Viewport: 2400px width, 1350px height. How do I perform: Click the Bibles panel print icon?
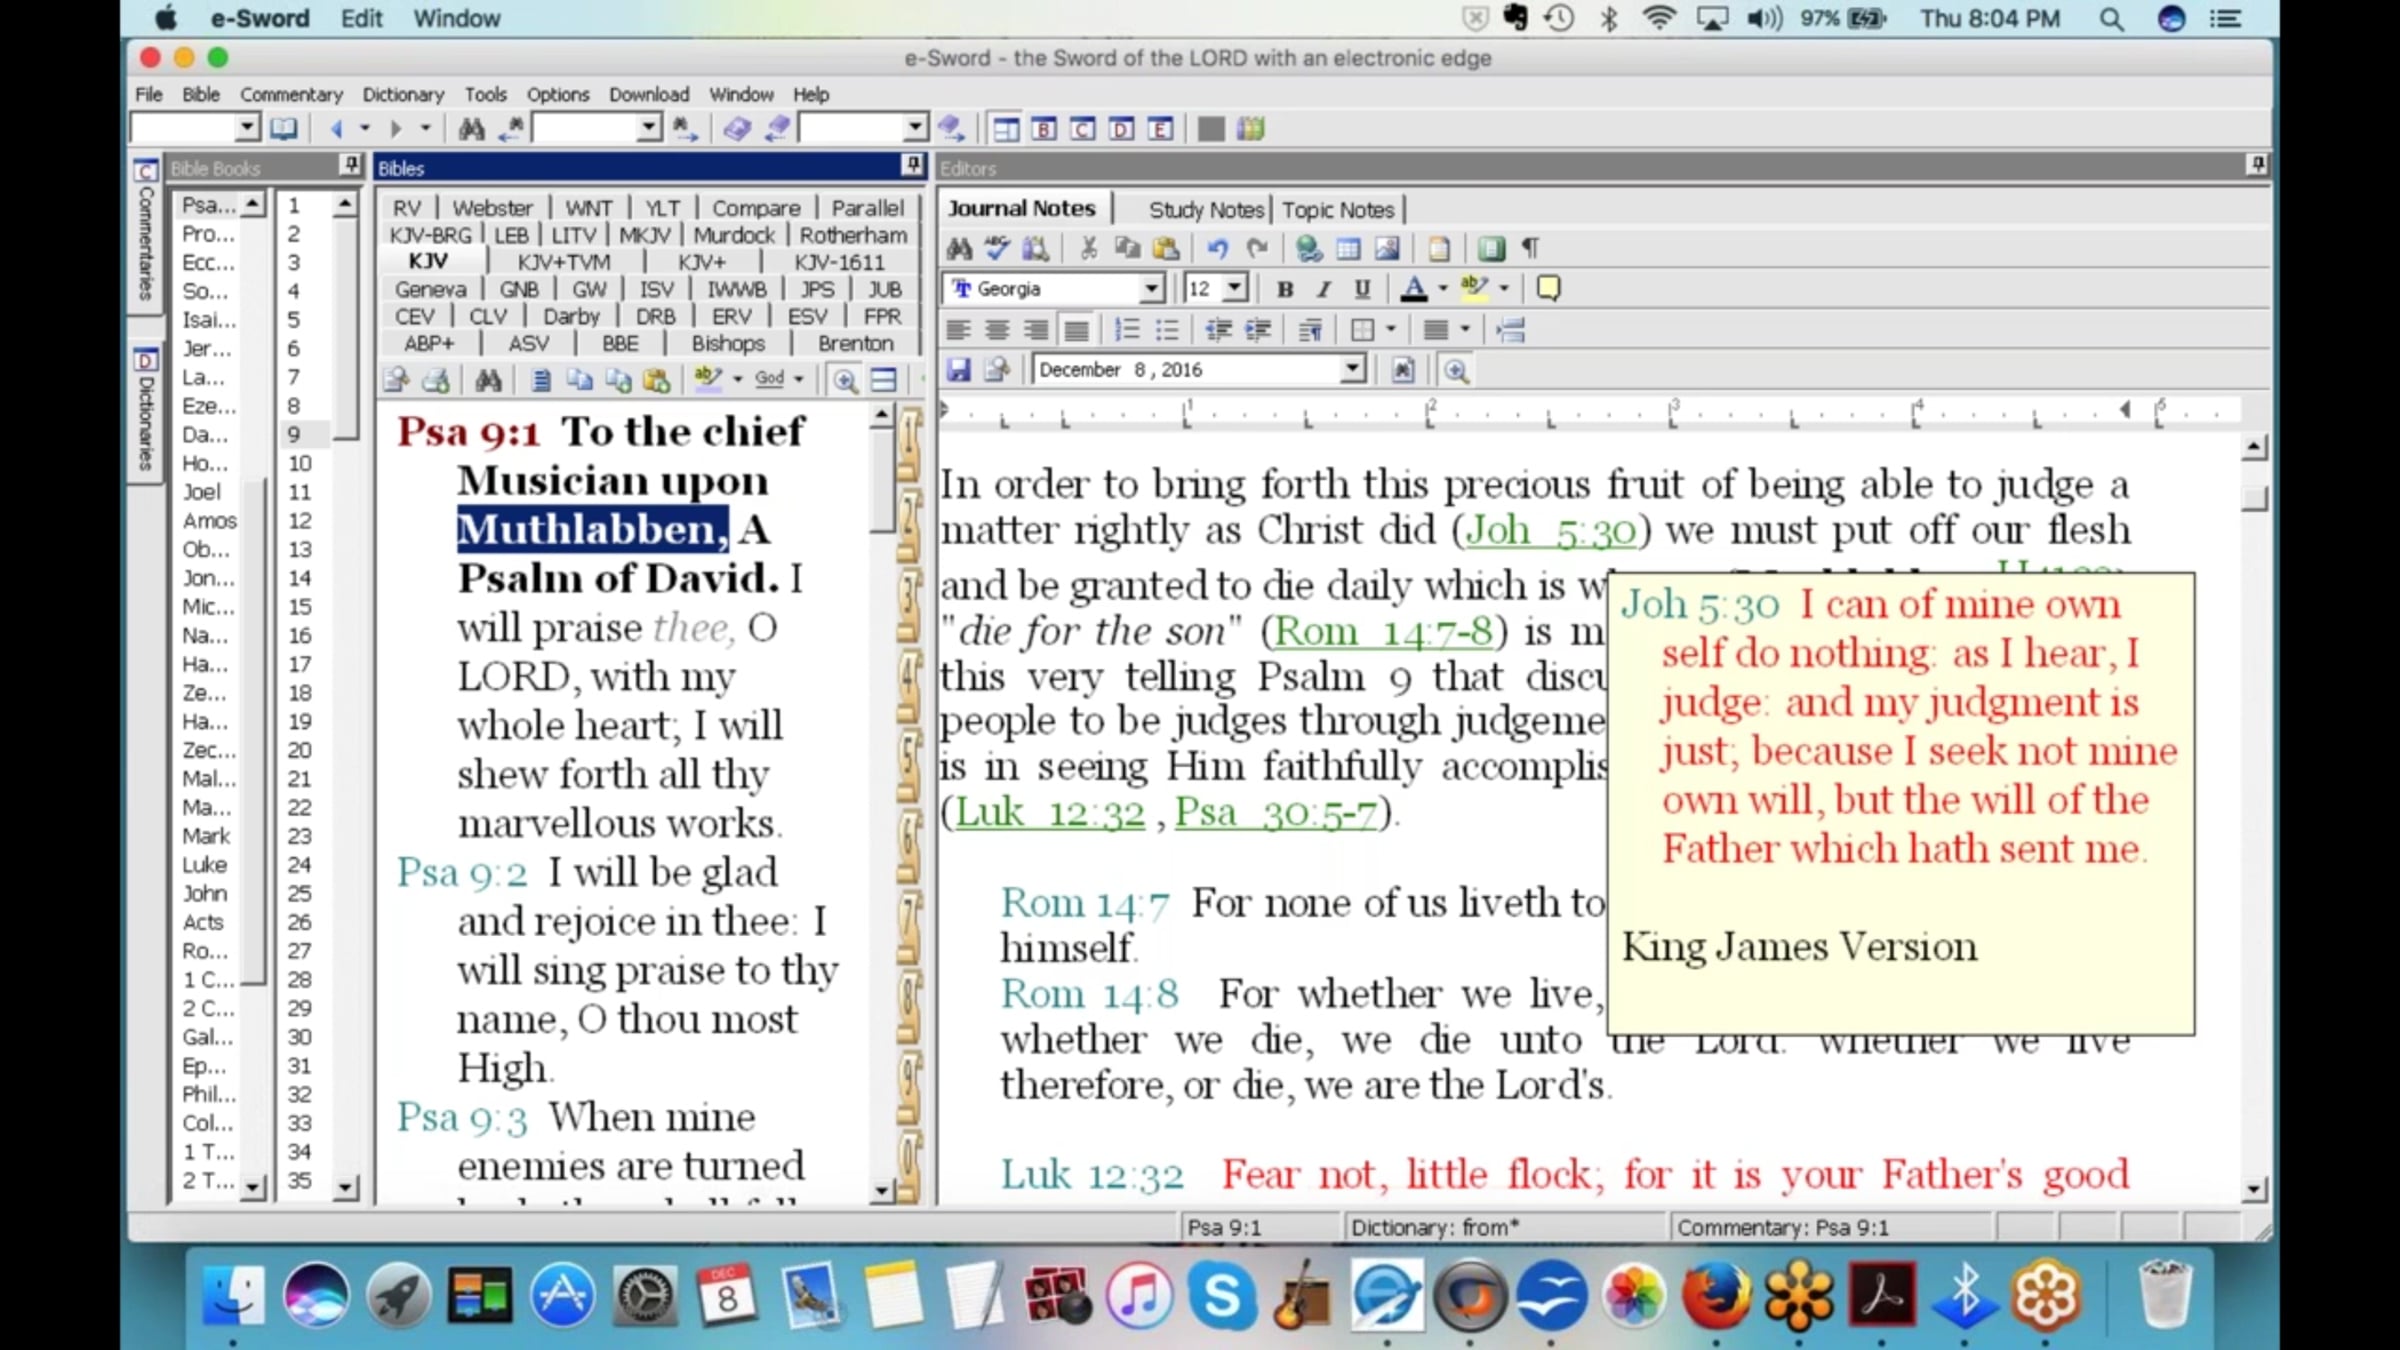pyautogui.click(x=436, y=380)
